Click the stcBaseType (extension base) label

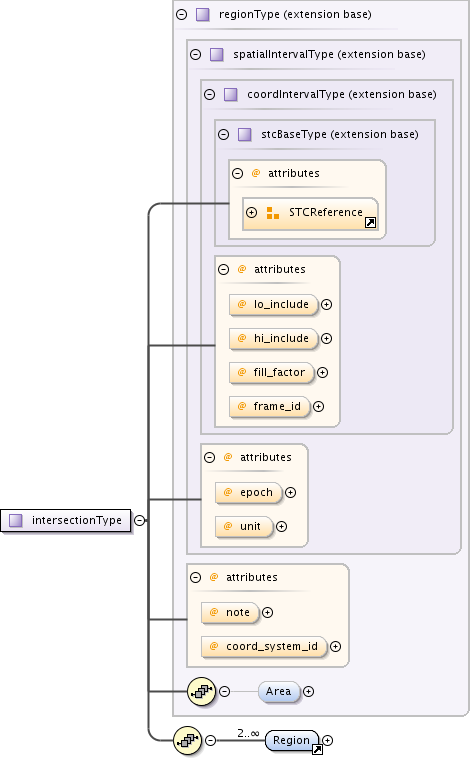point(340,134)
